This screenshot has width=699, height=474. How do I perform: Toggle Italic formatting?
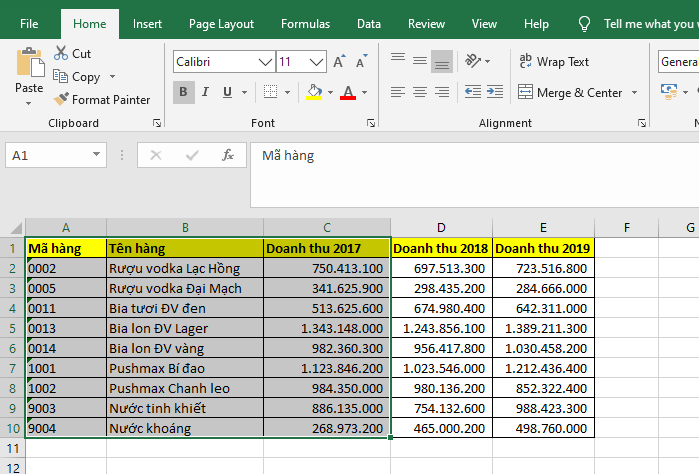(x=206, y=93)
